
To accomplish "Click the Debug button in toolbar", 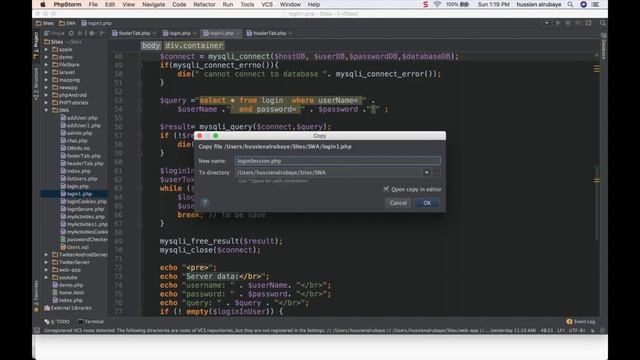I will click(568, 23).
